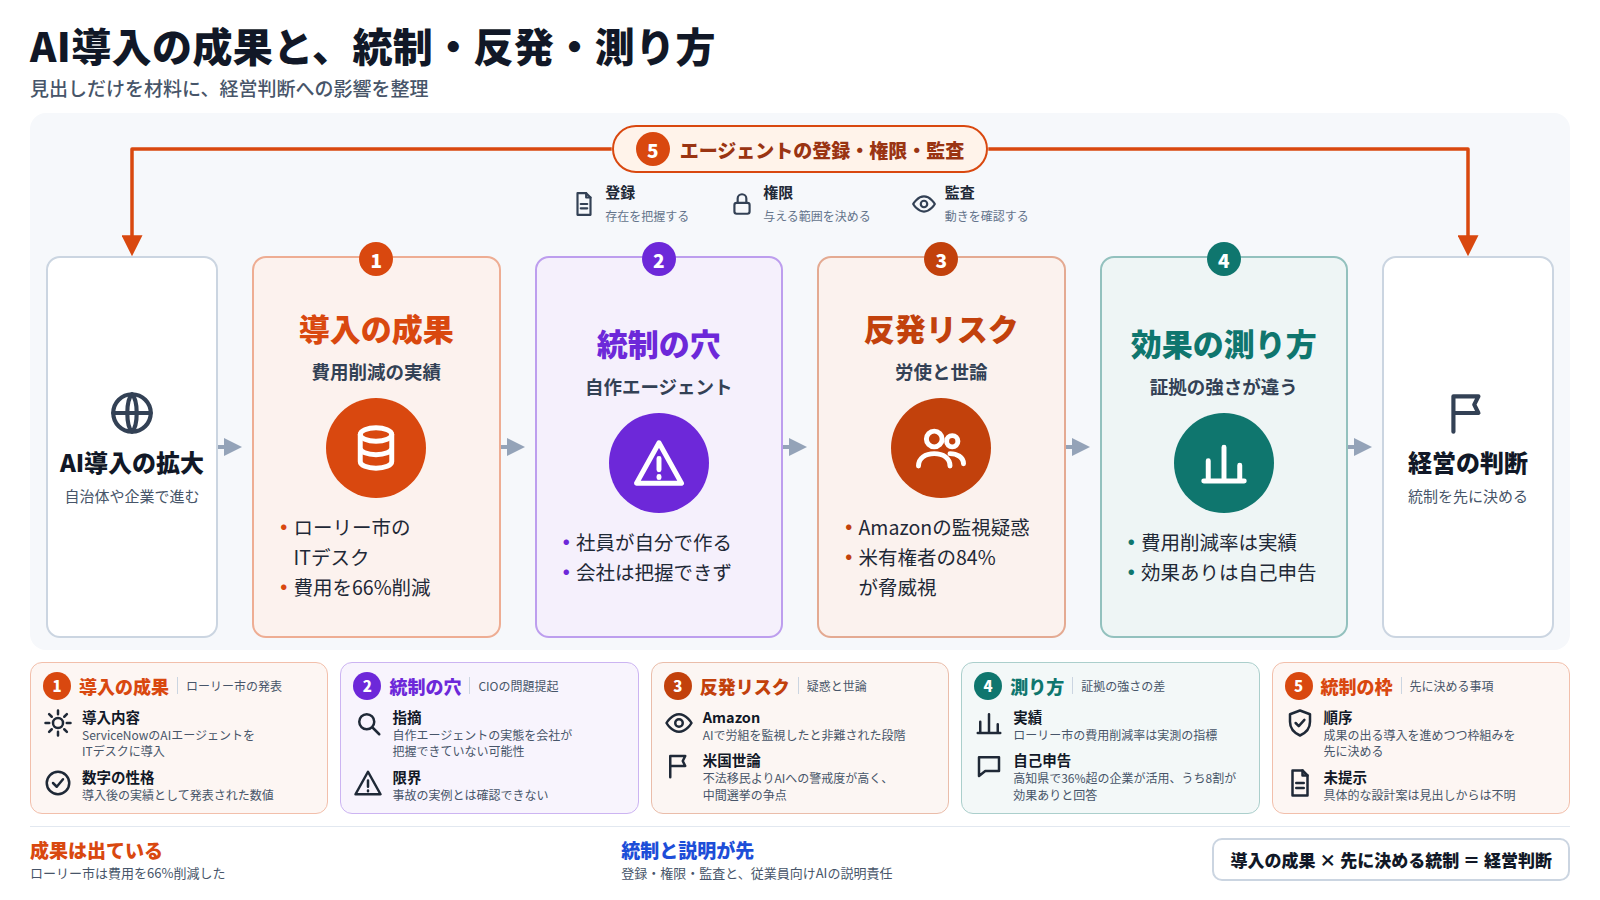Click the document icon next to 未提示
The height and width of the screenshot is (900, 1600).
pos(1300,783)
